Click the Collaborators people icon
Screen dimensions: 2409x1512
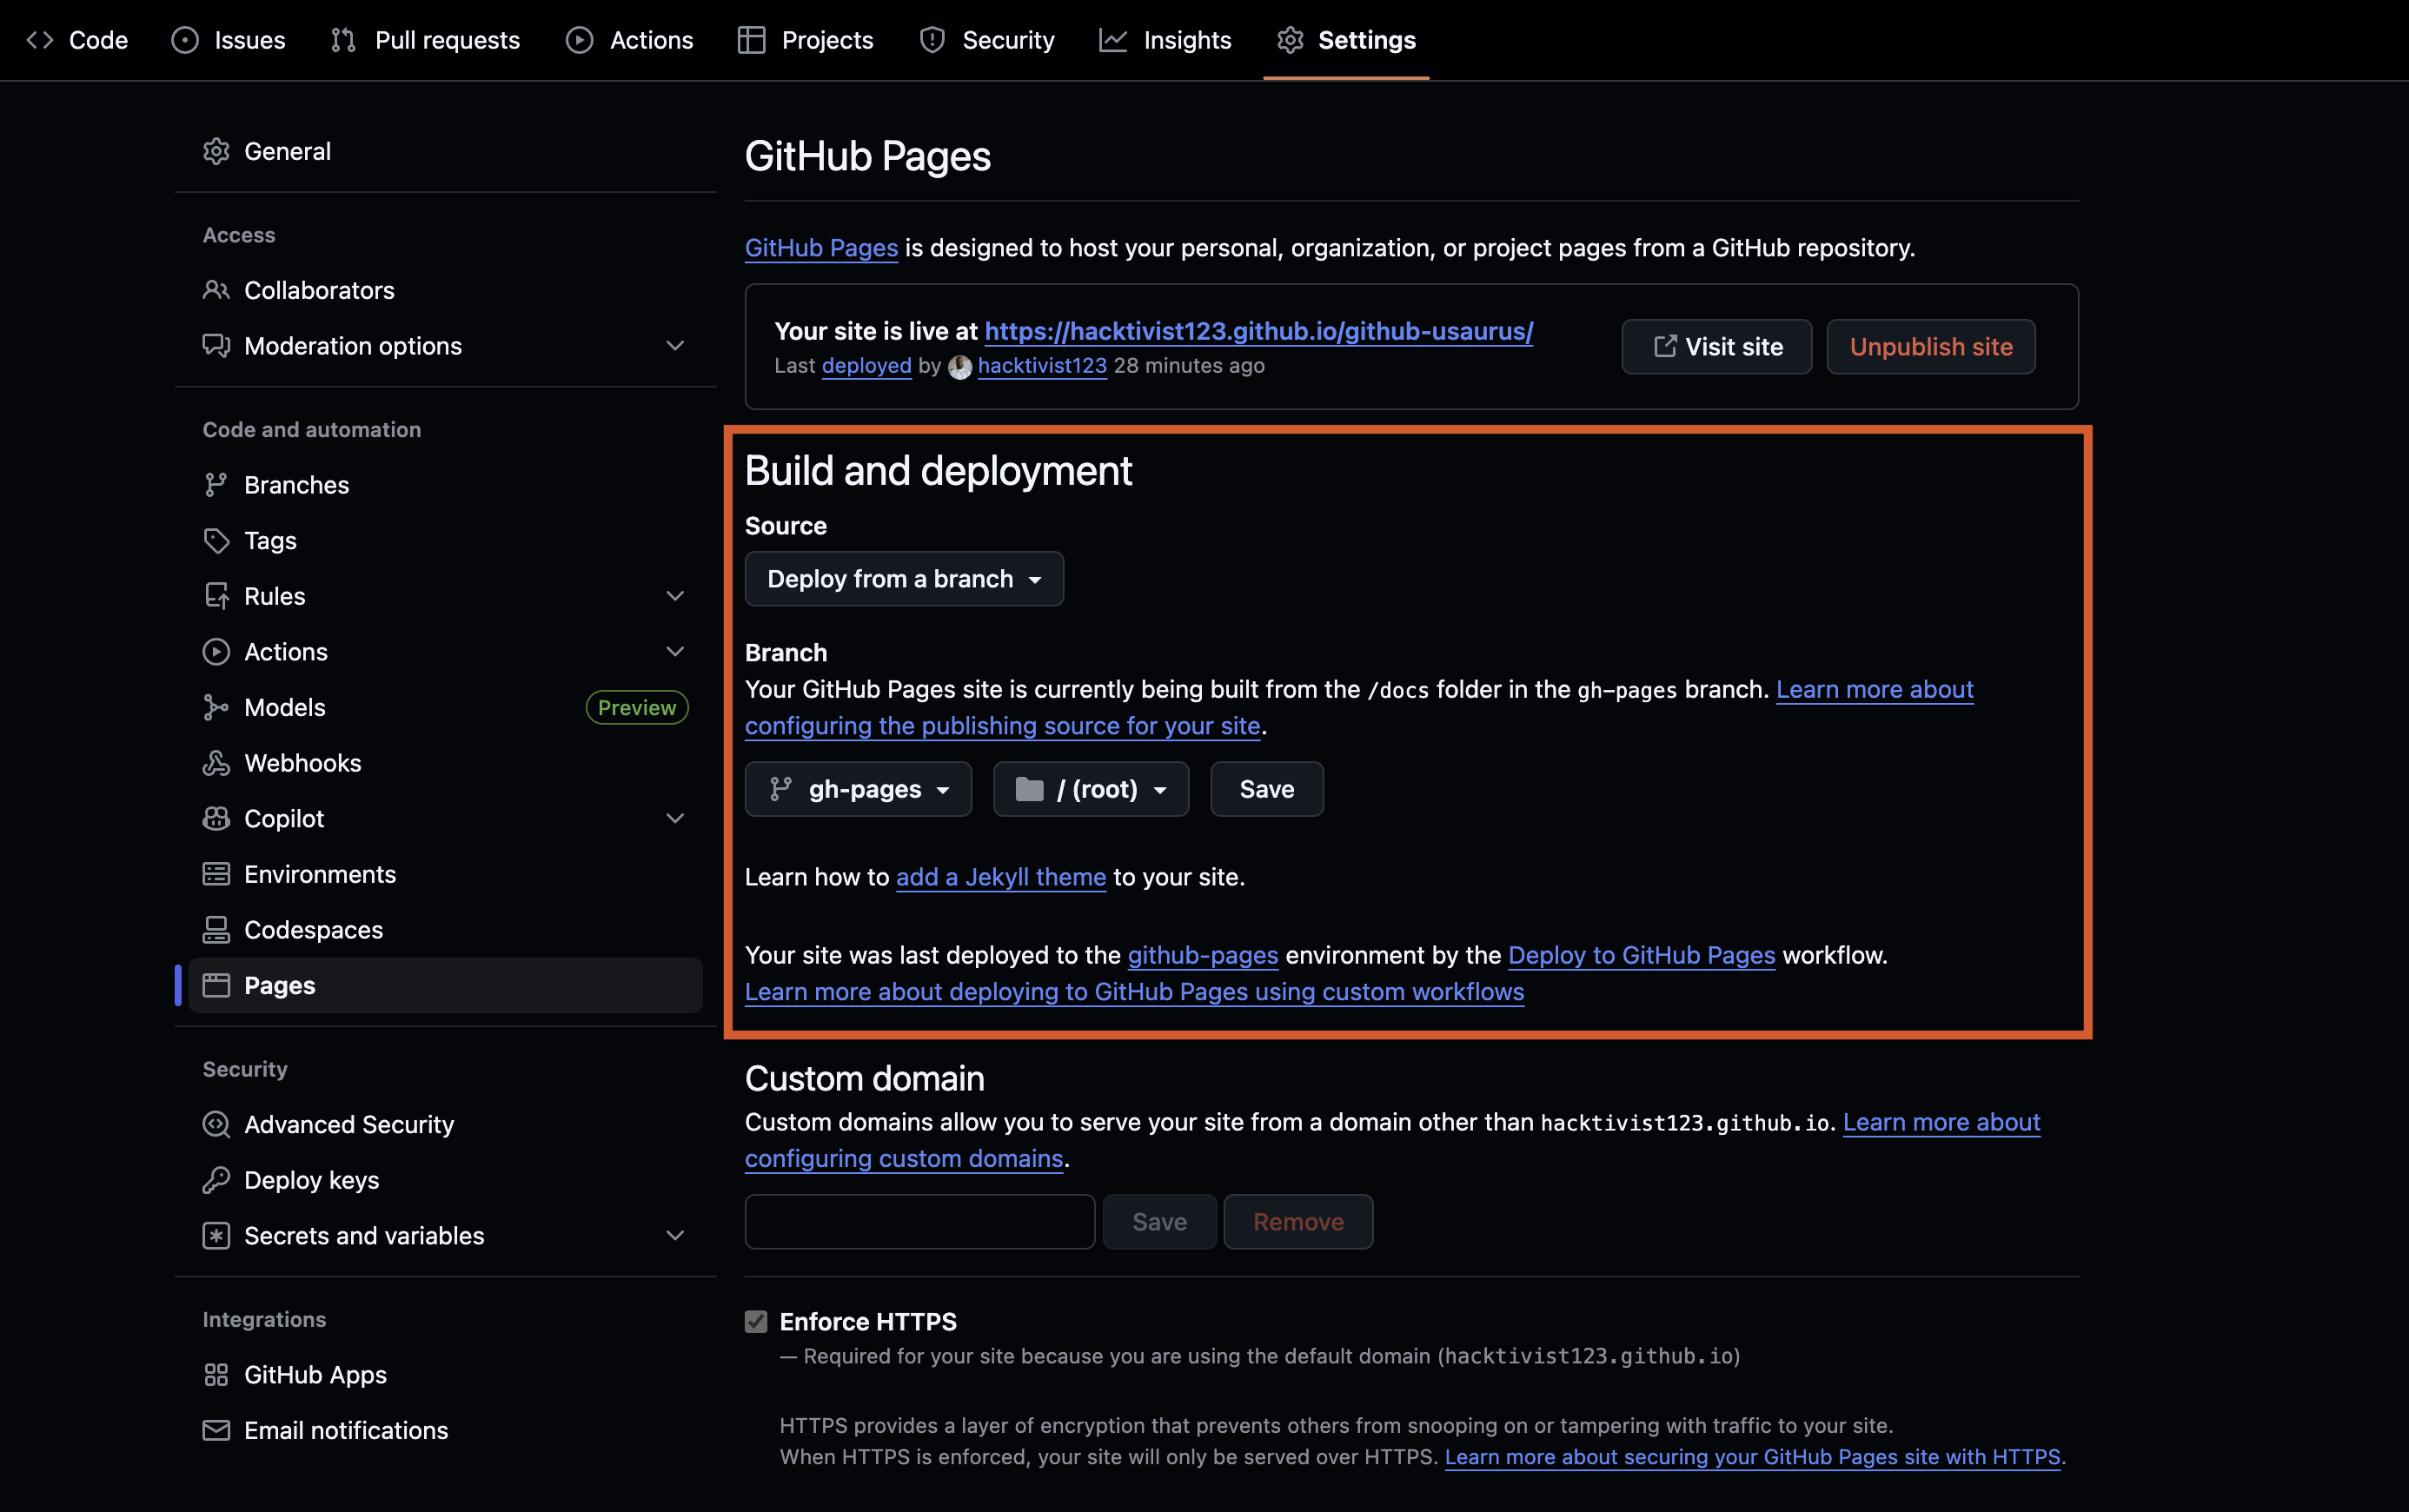point(216,290)
